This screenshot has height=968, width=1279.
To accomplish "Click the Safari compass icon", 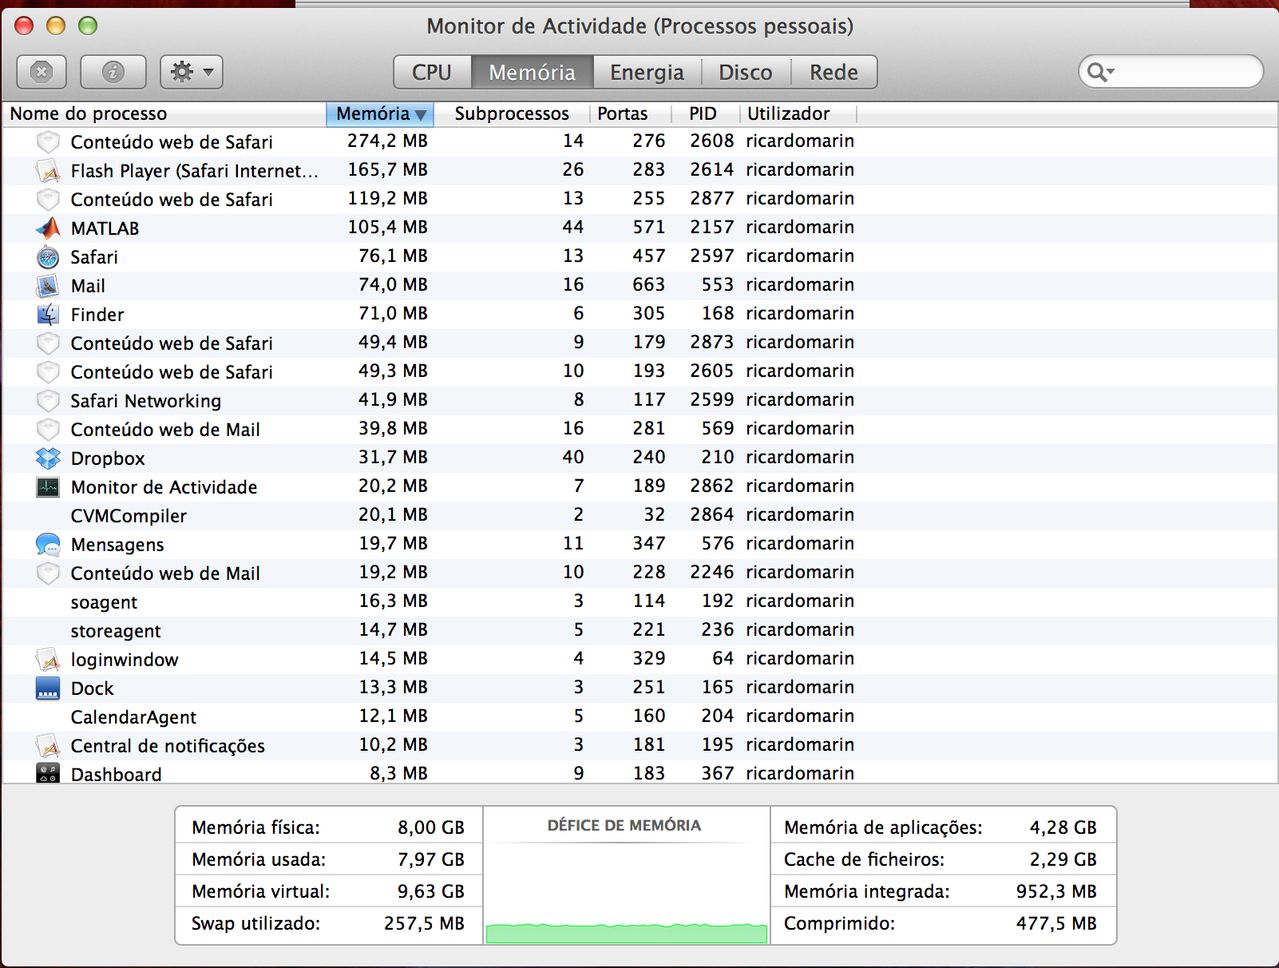I will [x=48, y=257].
